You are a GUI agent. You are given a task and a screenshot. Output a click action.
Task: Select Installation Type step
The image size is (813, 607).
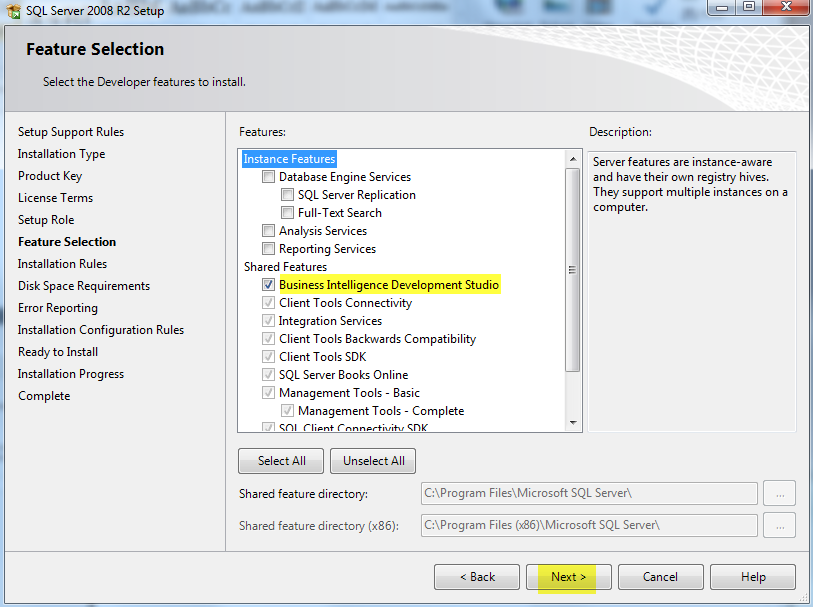coord(62,154)
